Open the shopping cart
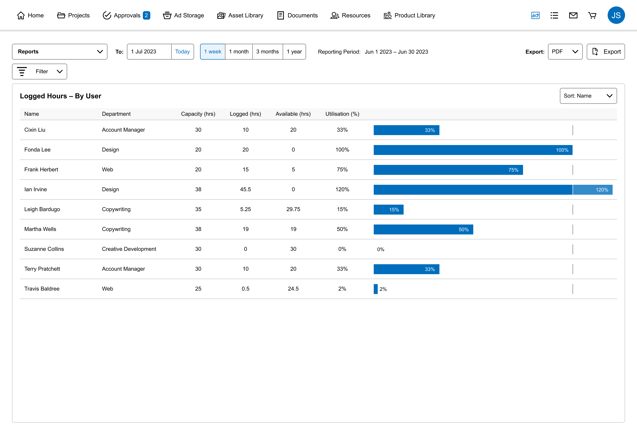The image size is (637, 447). (x=592, y=15)
